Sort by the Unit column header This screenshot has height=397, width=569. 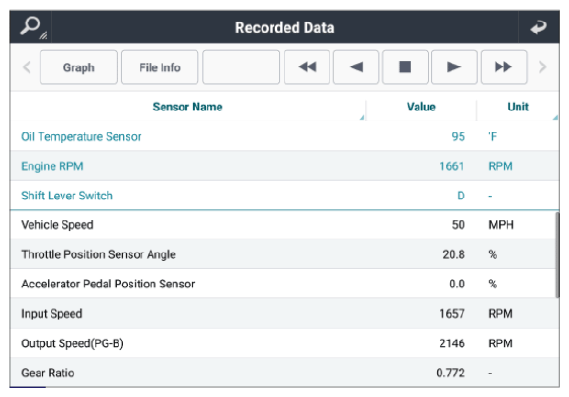coord(518,107)
